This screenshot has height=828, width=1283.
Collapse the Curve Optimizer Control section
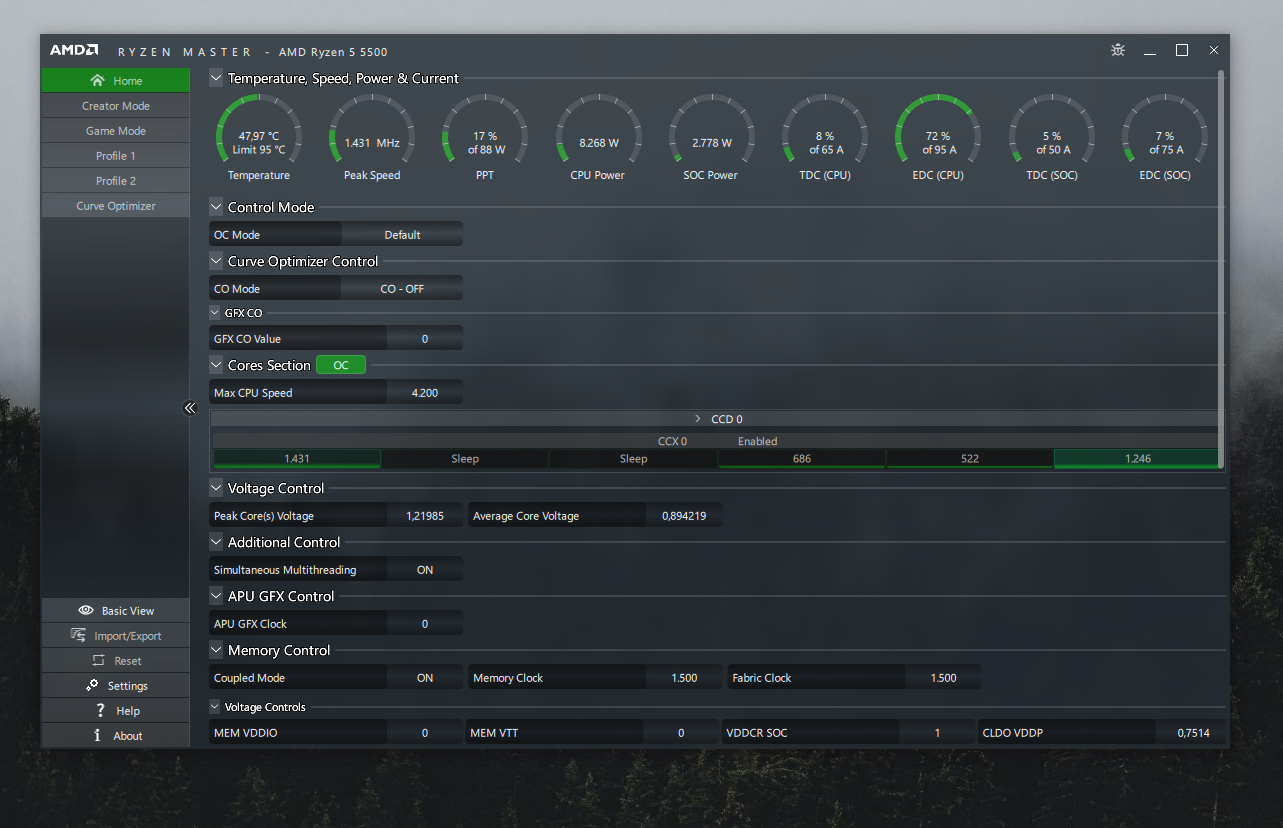point(216,261)
